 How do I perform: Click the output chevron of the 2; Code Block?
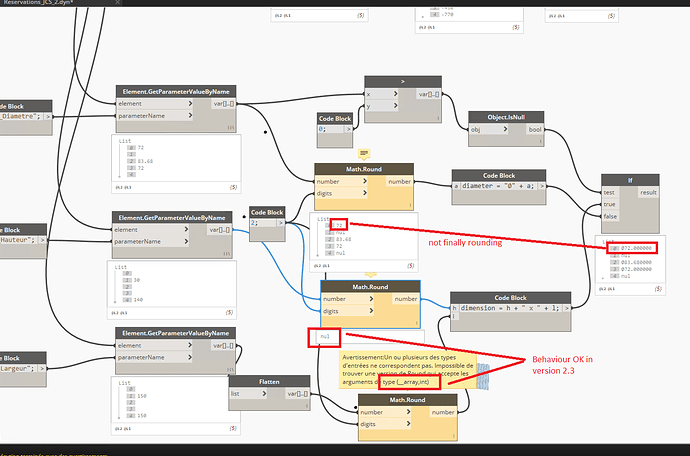coord(280,223)
